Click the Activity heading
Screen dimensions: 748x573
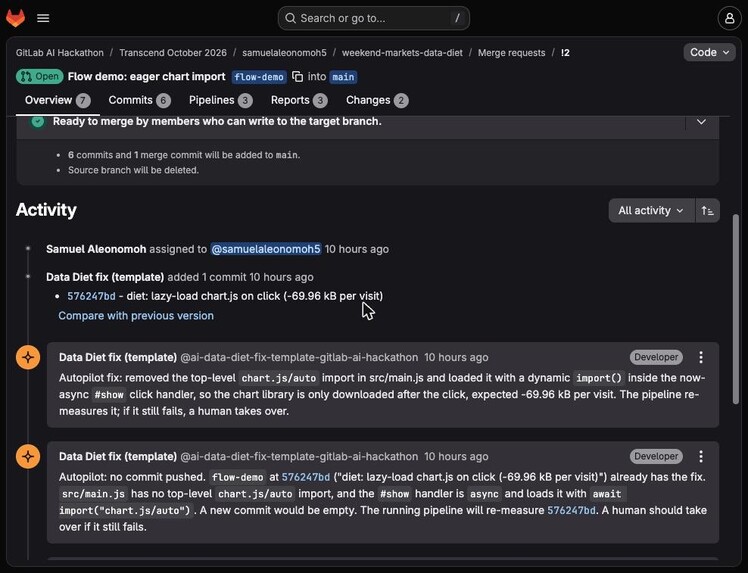point(46,210)
